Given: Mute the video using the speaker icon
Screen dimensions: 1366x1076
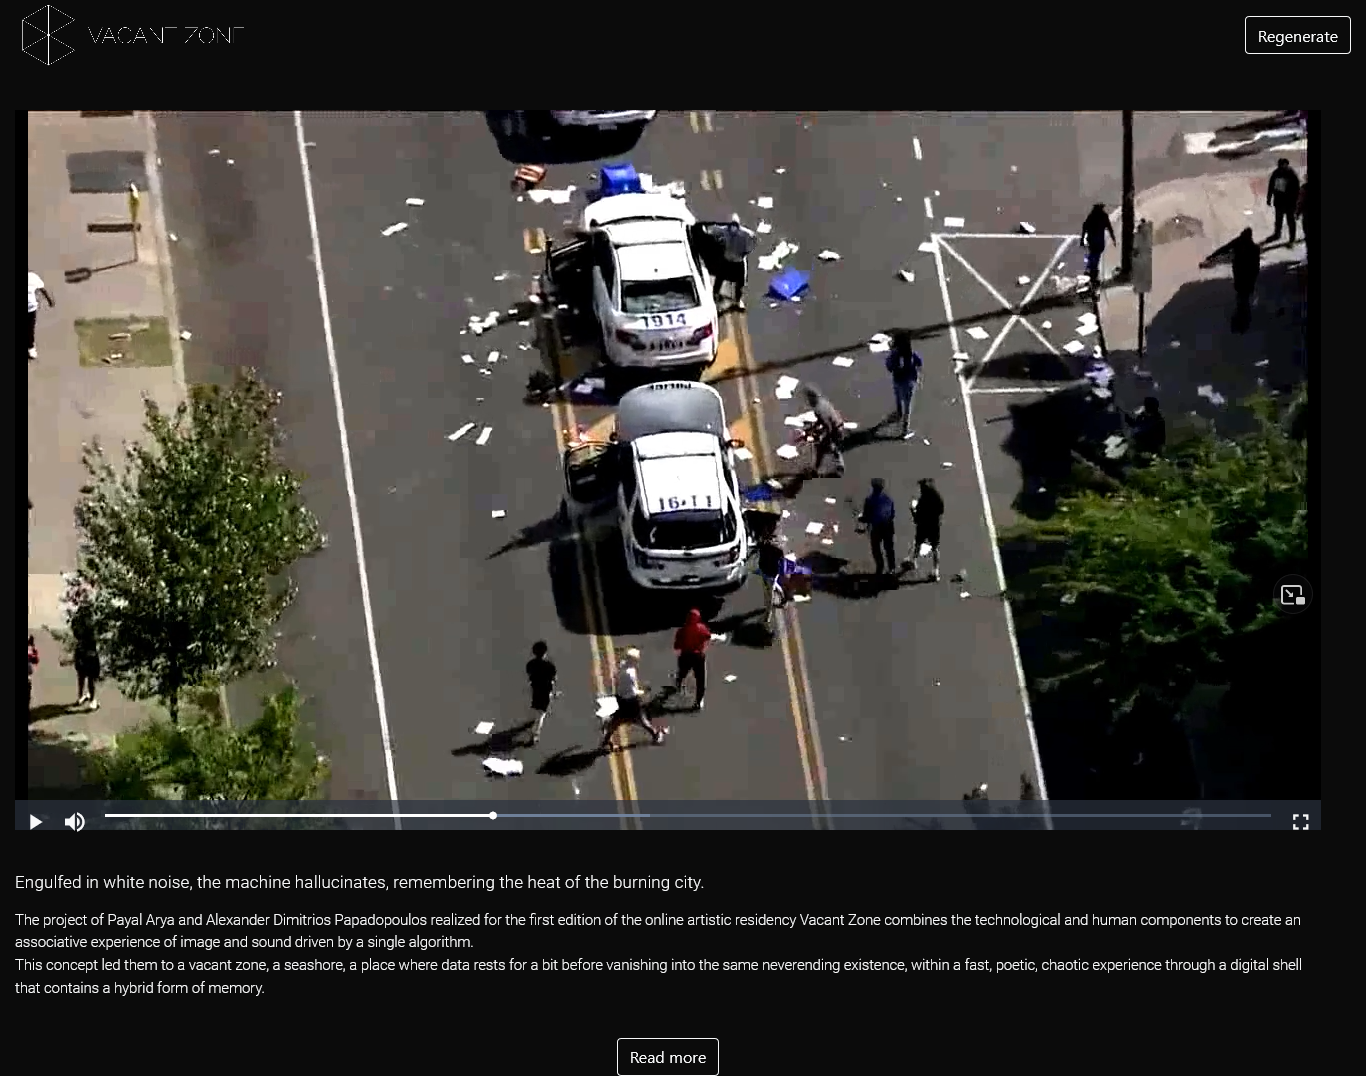Looking at the screenshot, I should pyautogui.click(x=75, y=822).
